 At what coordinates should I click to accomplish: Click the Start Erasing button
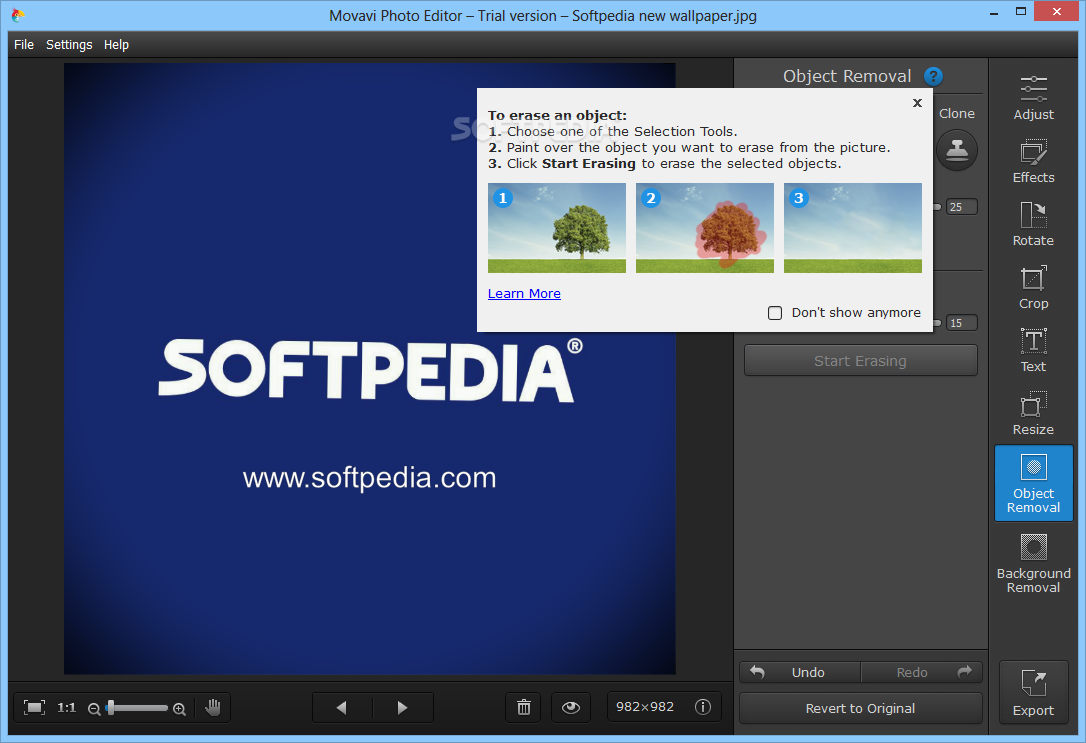pos(860,360)
